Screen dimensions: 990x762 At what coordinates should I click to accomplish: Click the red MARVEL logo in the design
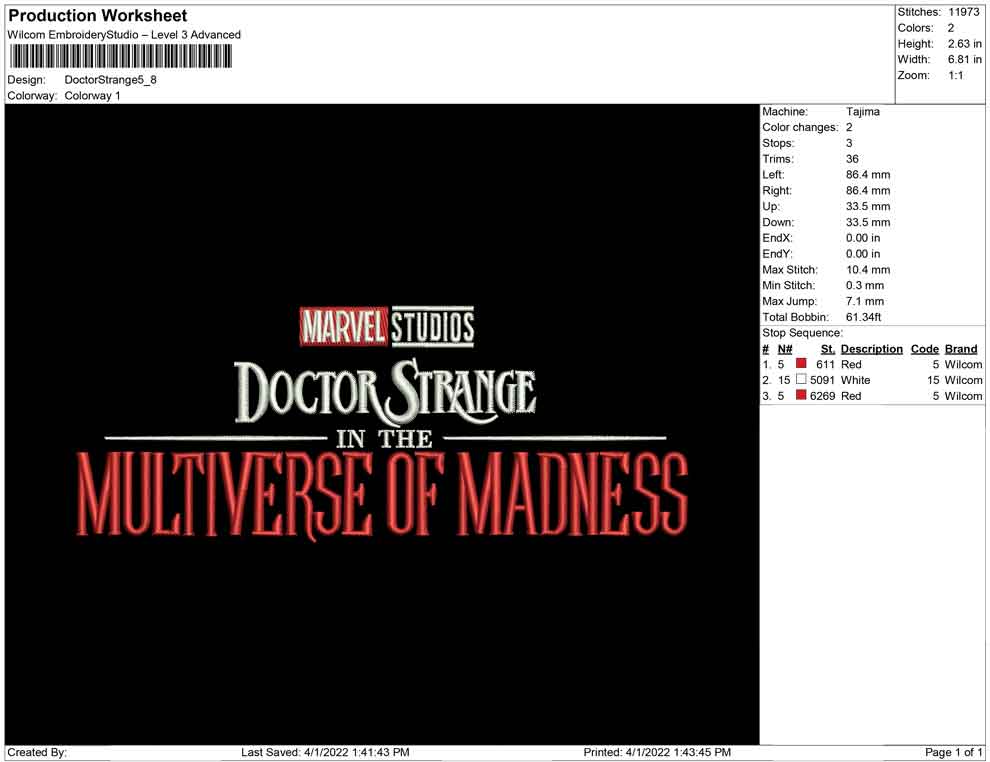[x=343, y=326]
